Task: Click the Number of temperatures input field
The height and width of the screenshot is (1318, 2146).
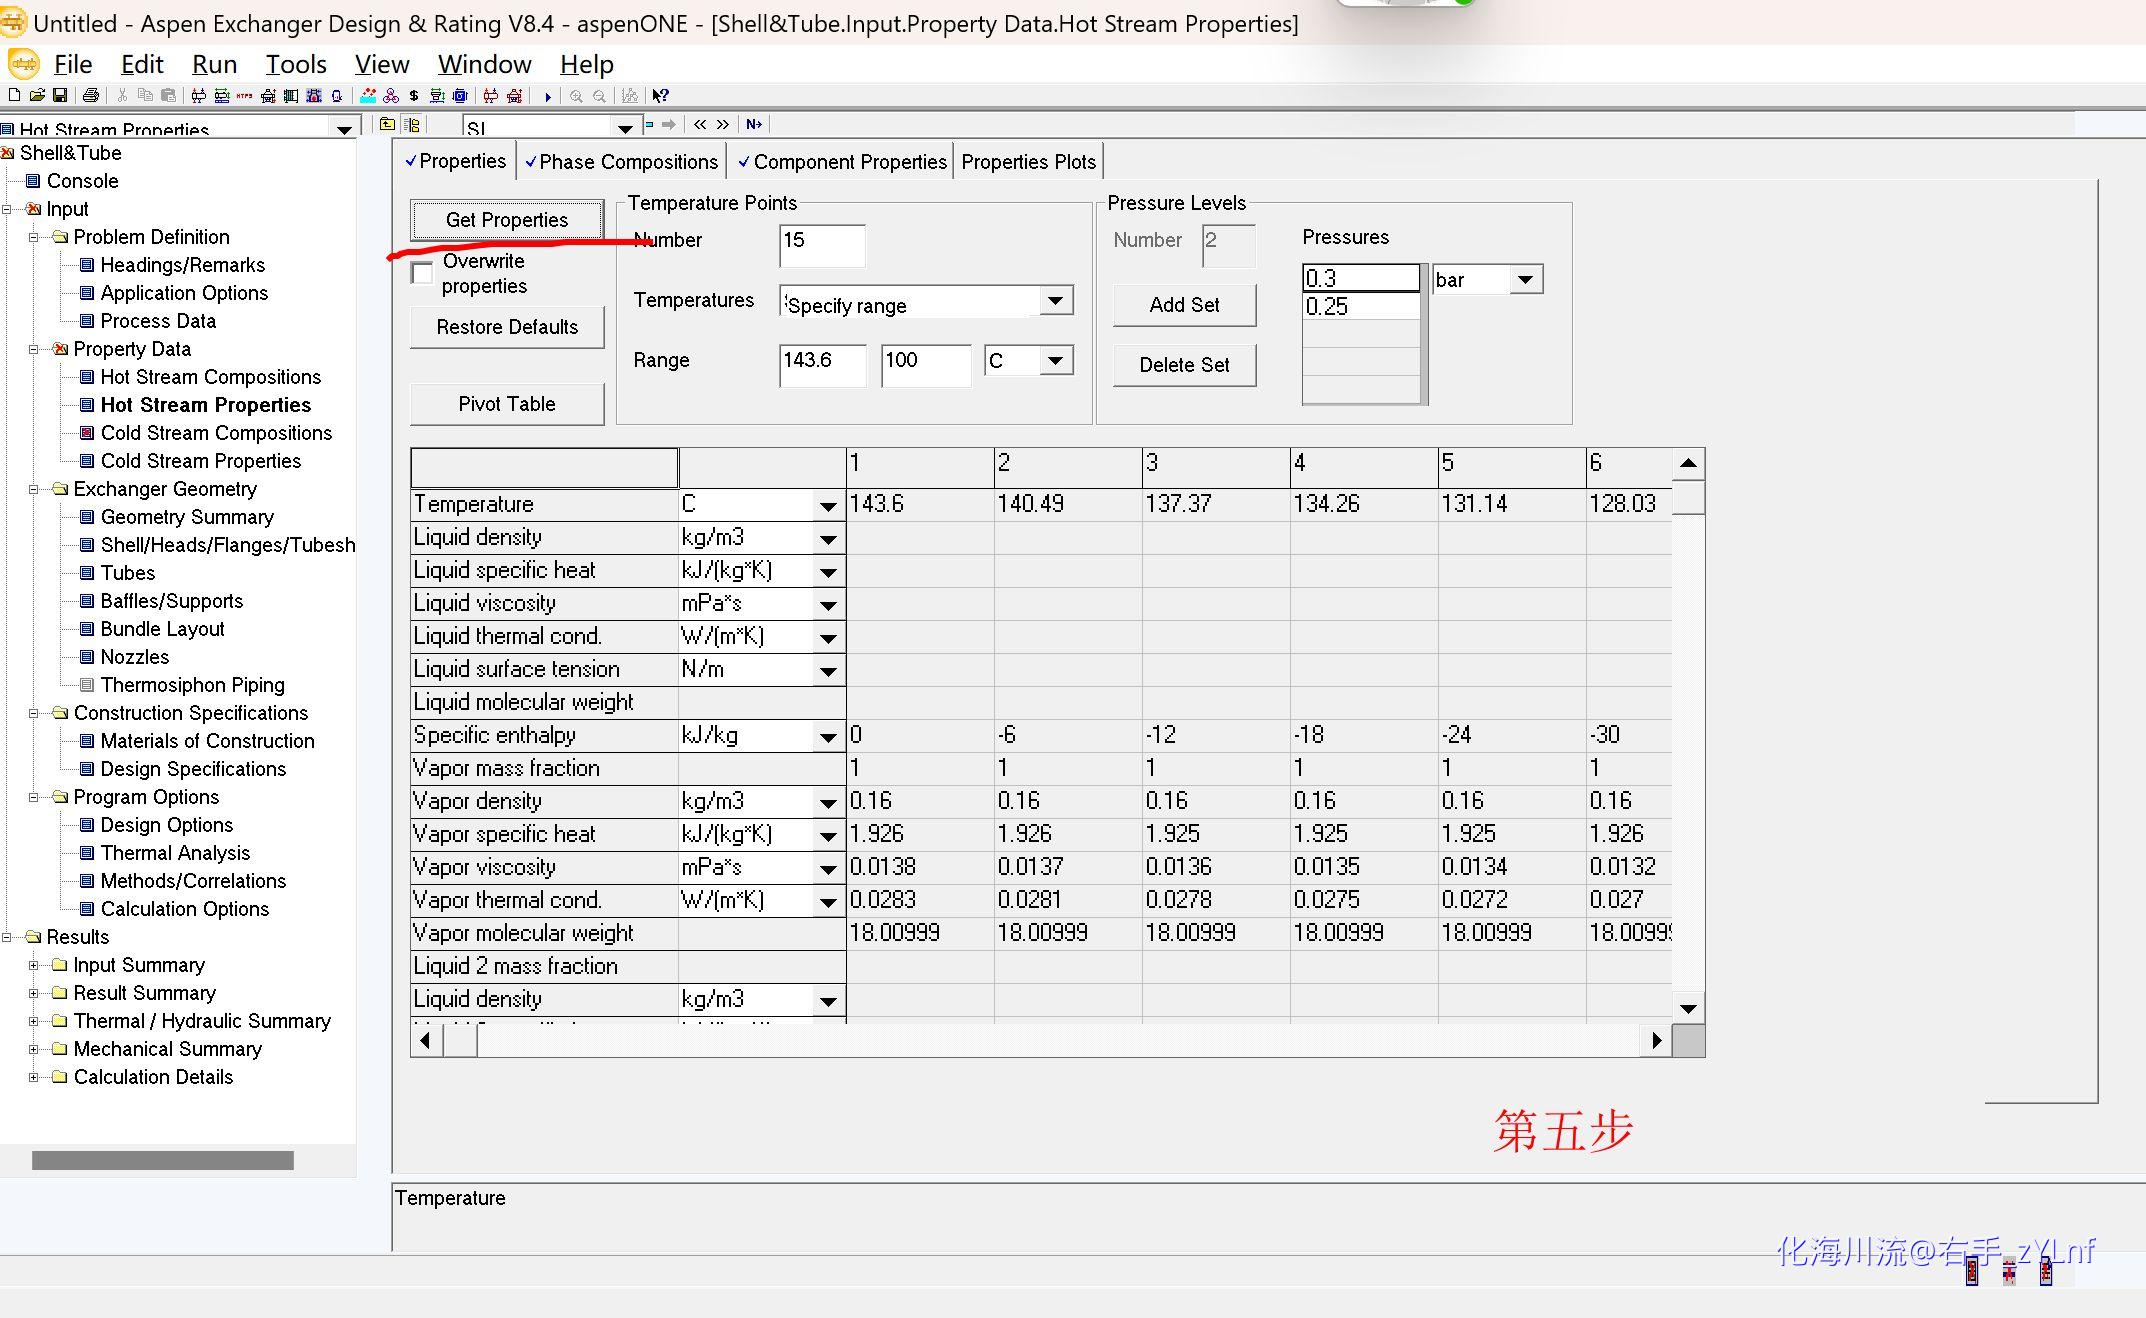Action: pyautogui.click(x=820, y=241)
